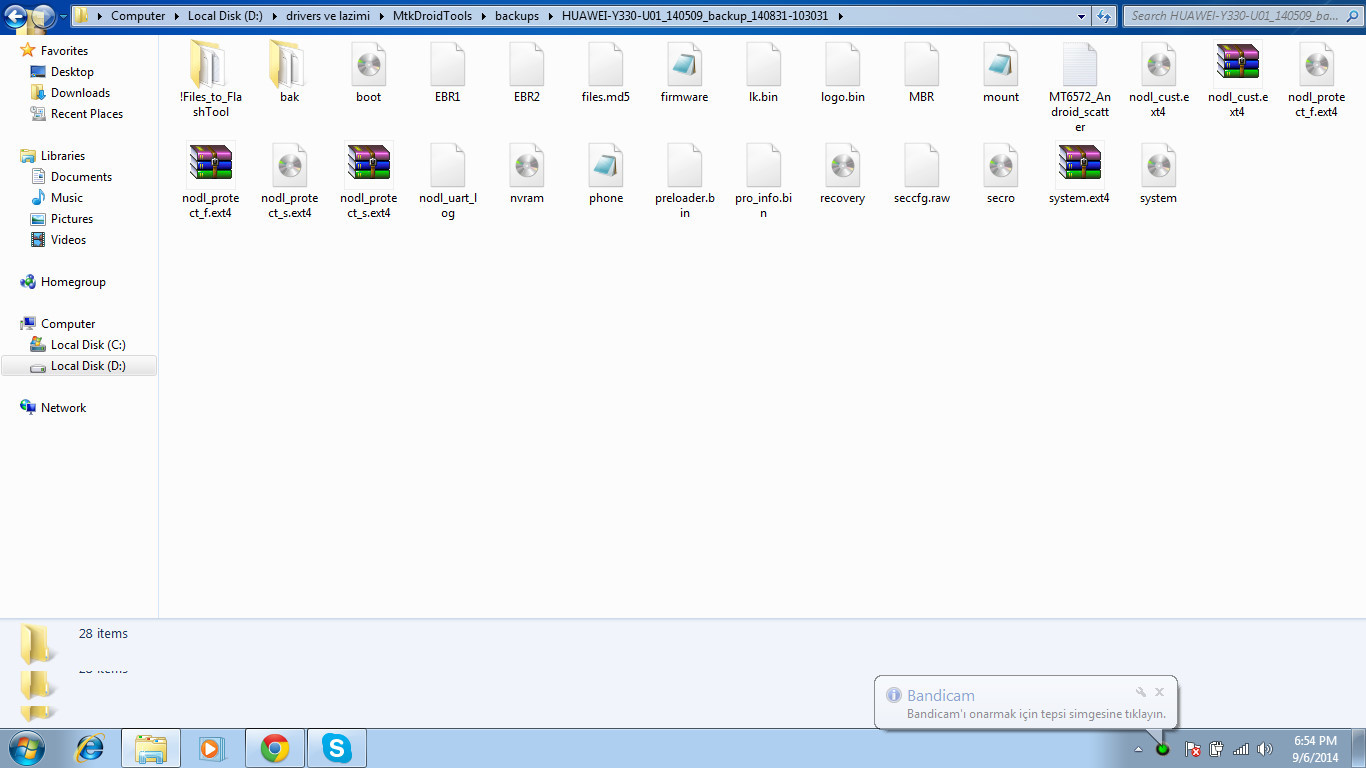Select the preloader.bin file

click(684, 168)
